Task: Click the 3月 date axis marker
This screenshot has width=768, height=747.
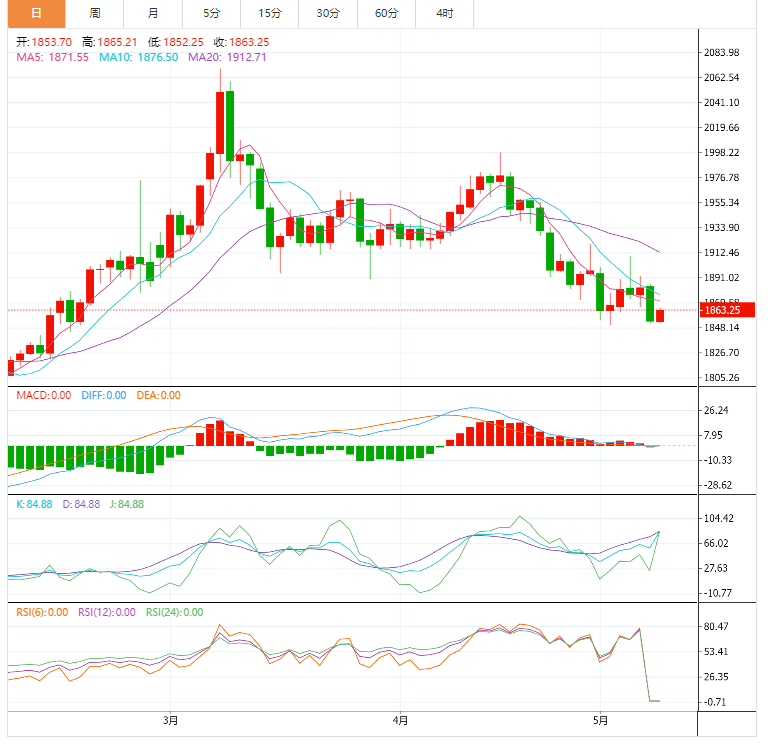Action: tap(170, 721)
